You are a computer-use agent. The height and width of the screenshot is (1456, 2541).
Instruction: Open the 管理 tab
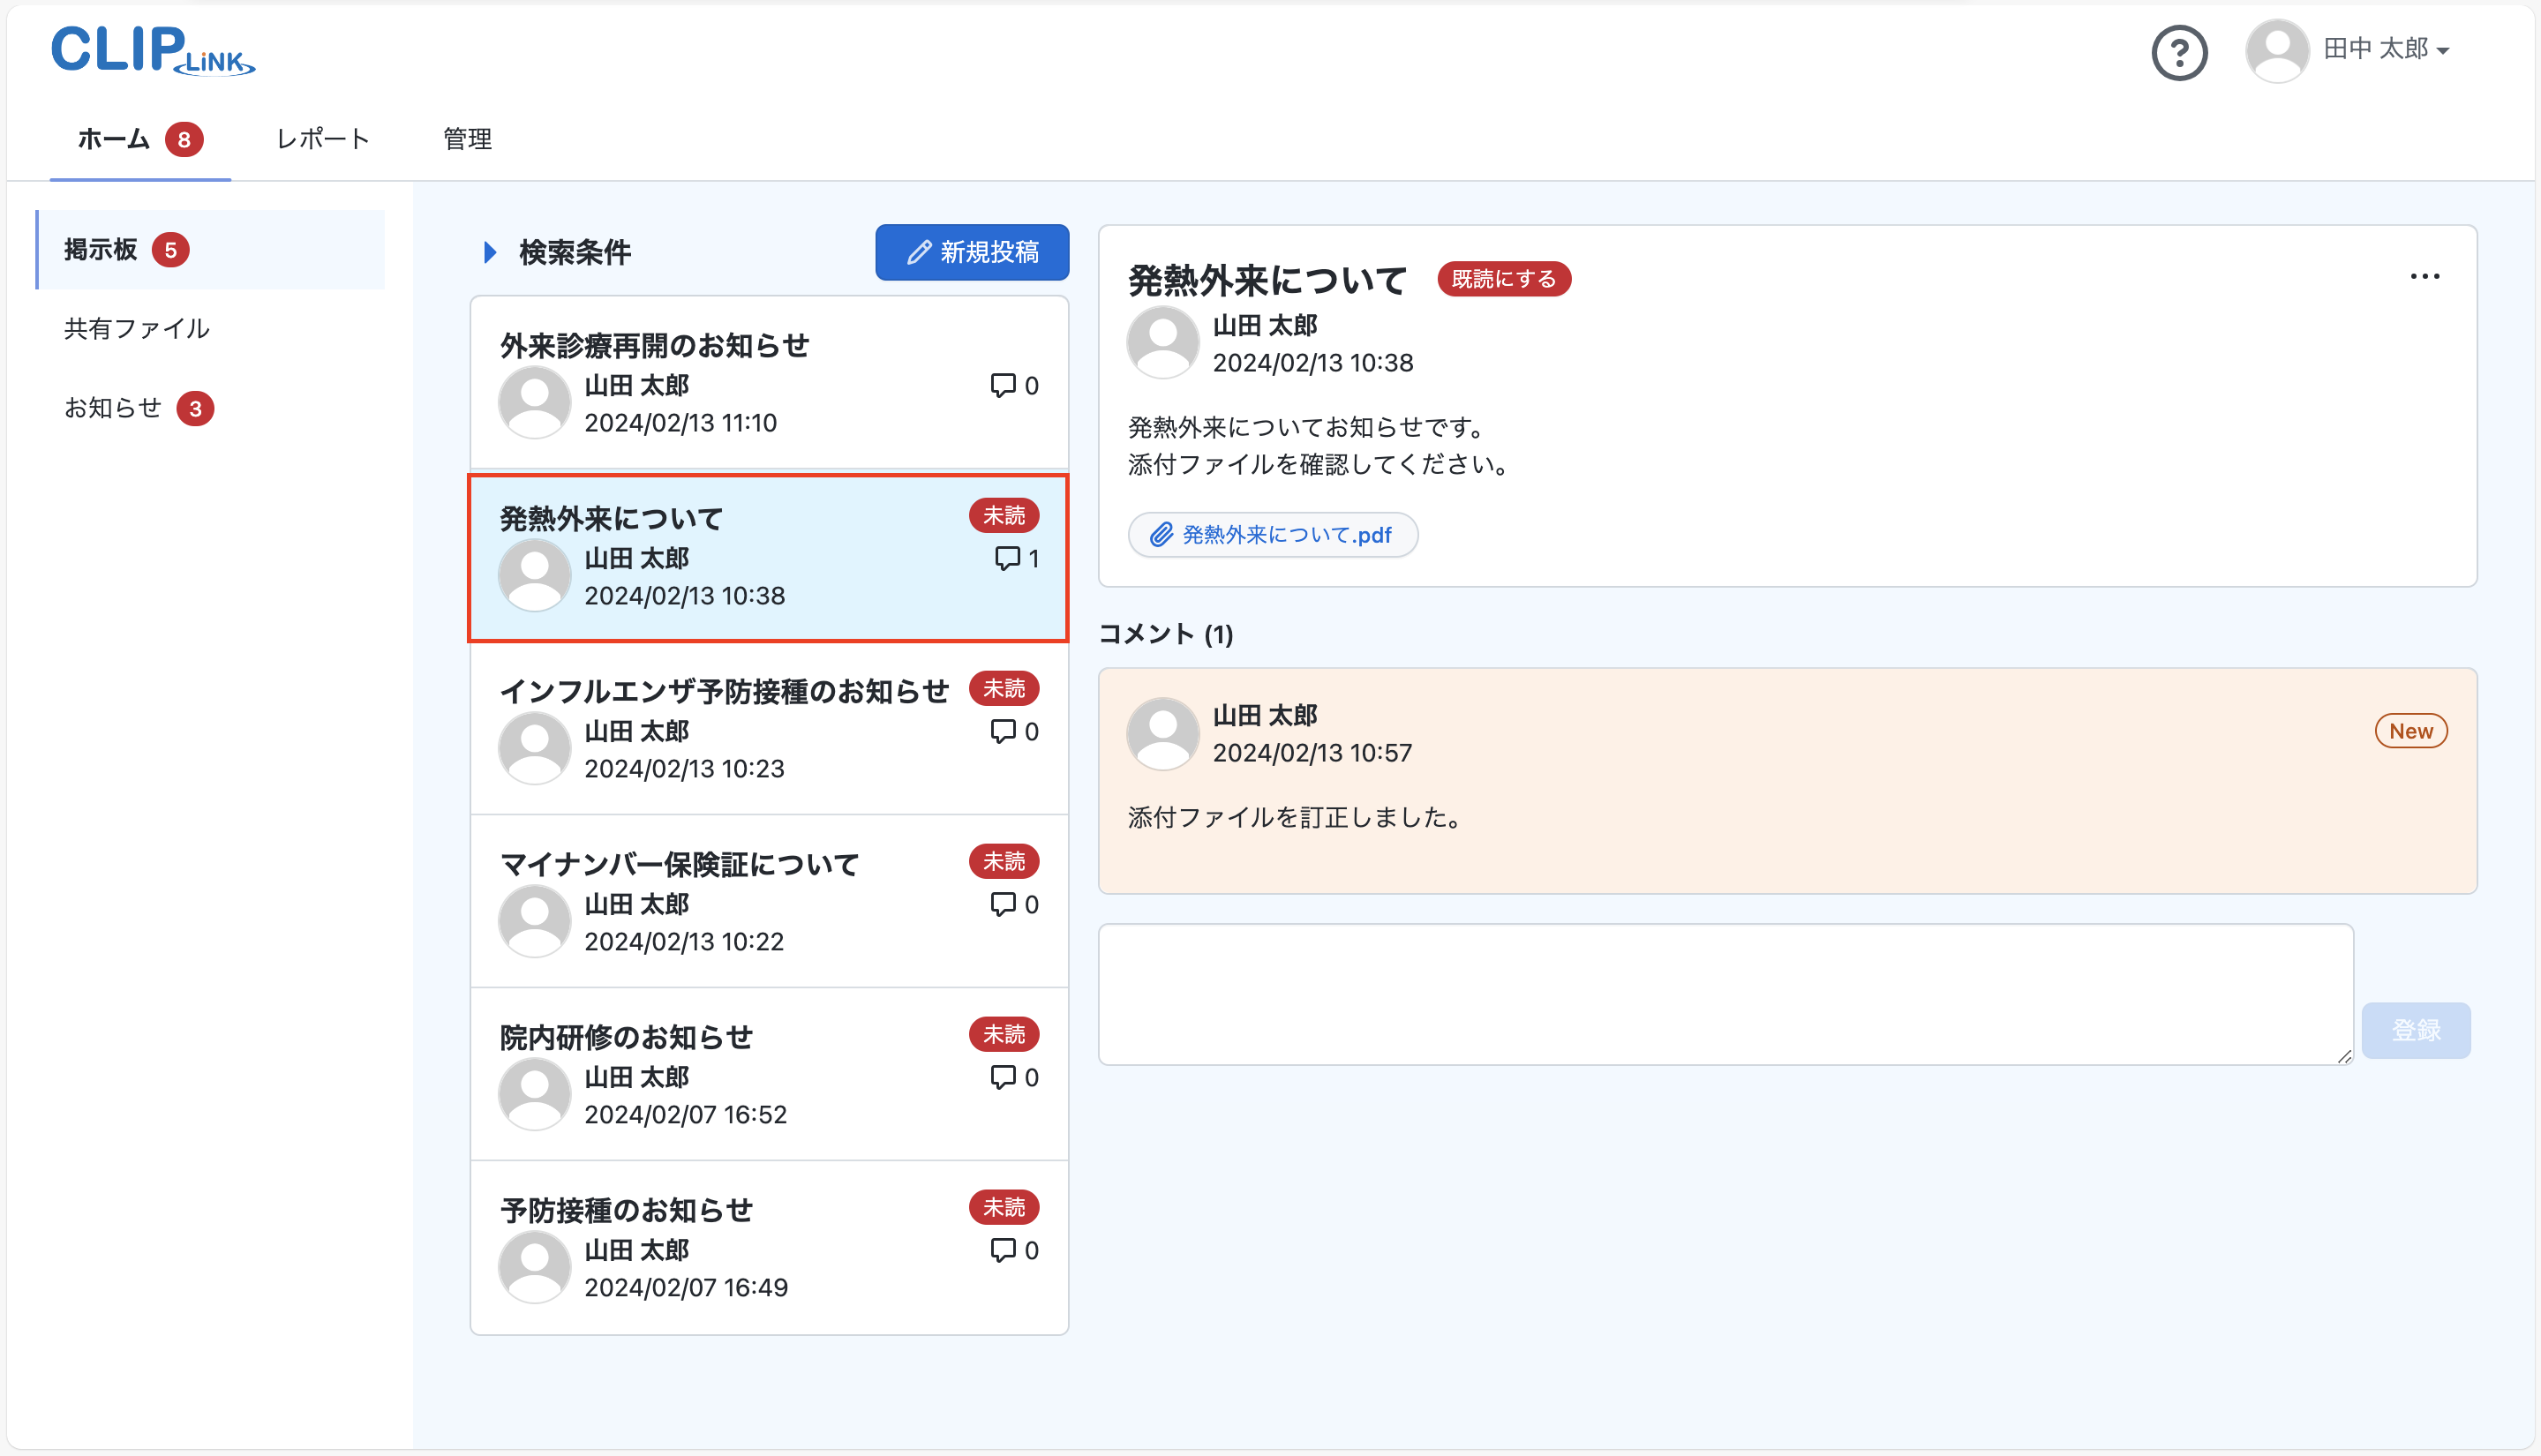(x=467, y=139)
